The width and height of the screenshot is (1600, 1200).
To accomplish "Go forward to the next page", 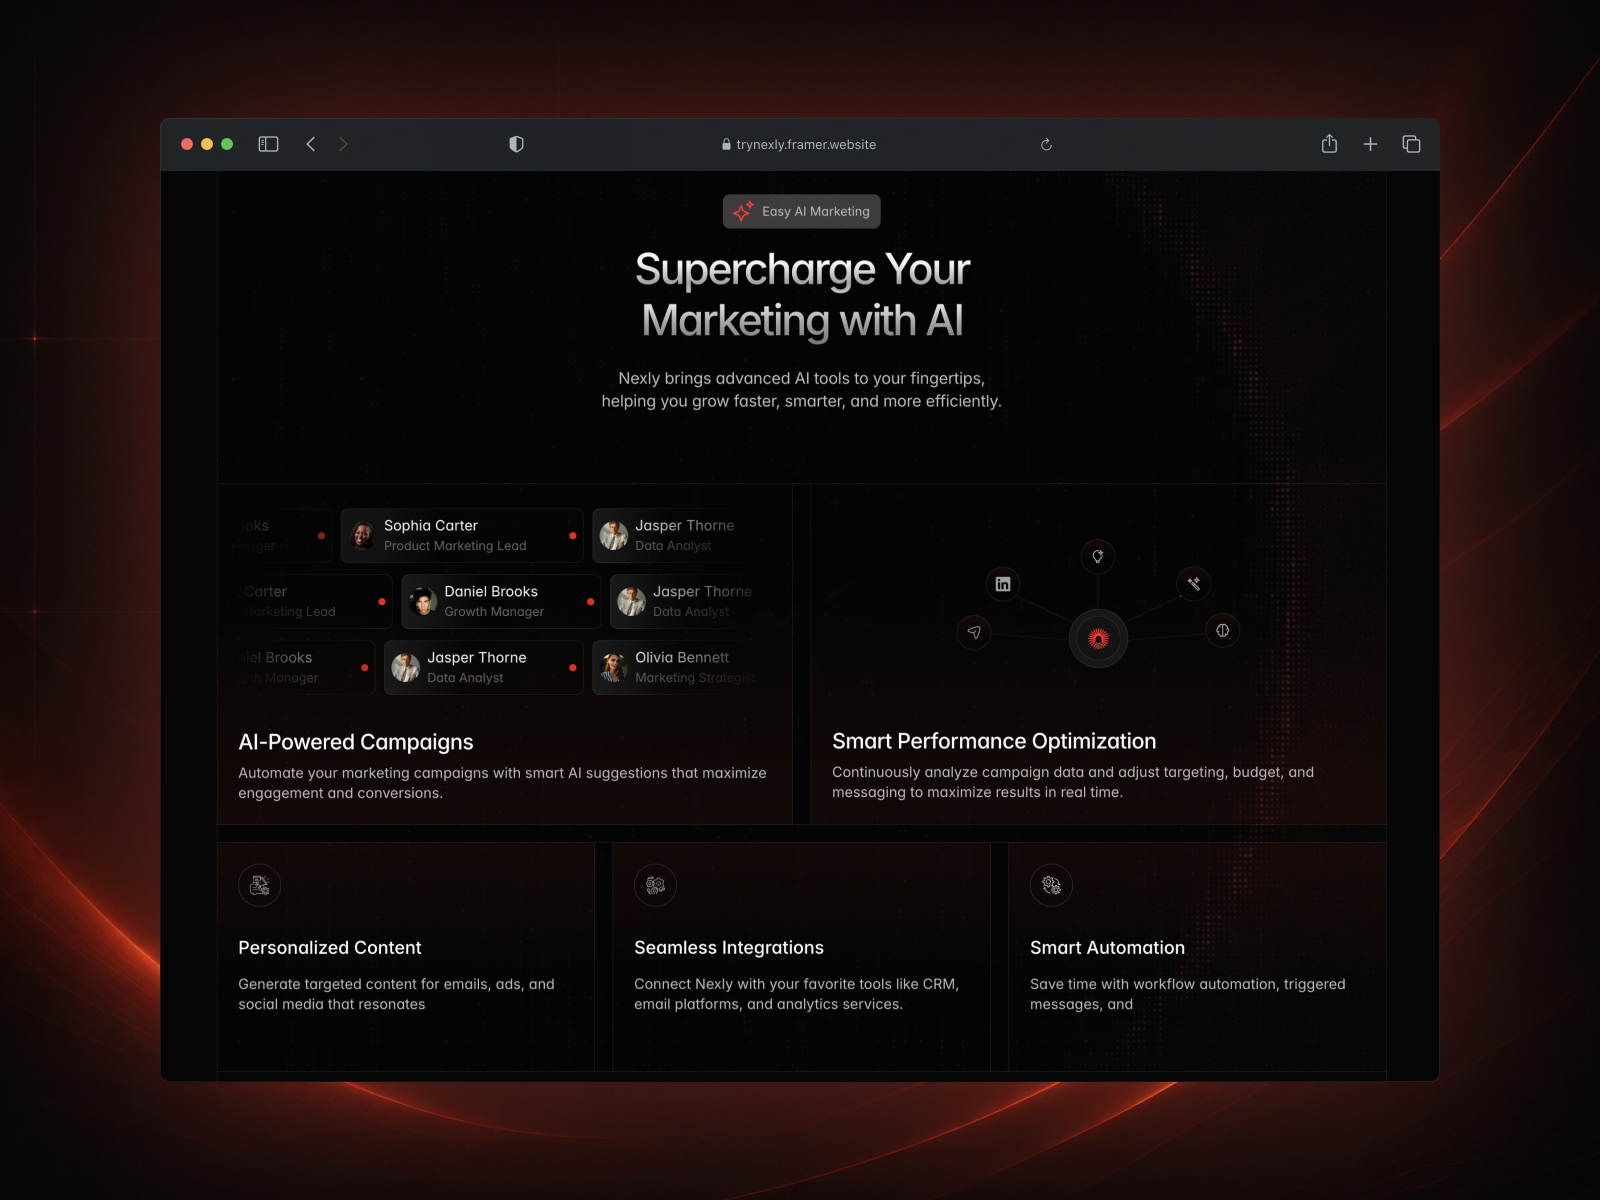I will click(343, 144).
